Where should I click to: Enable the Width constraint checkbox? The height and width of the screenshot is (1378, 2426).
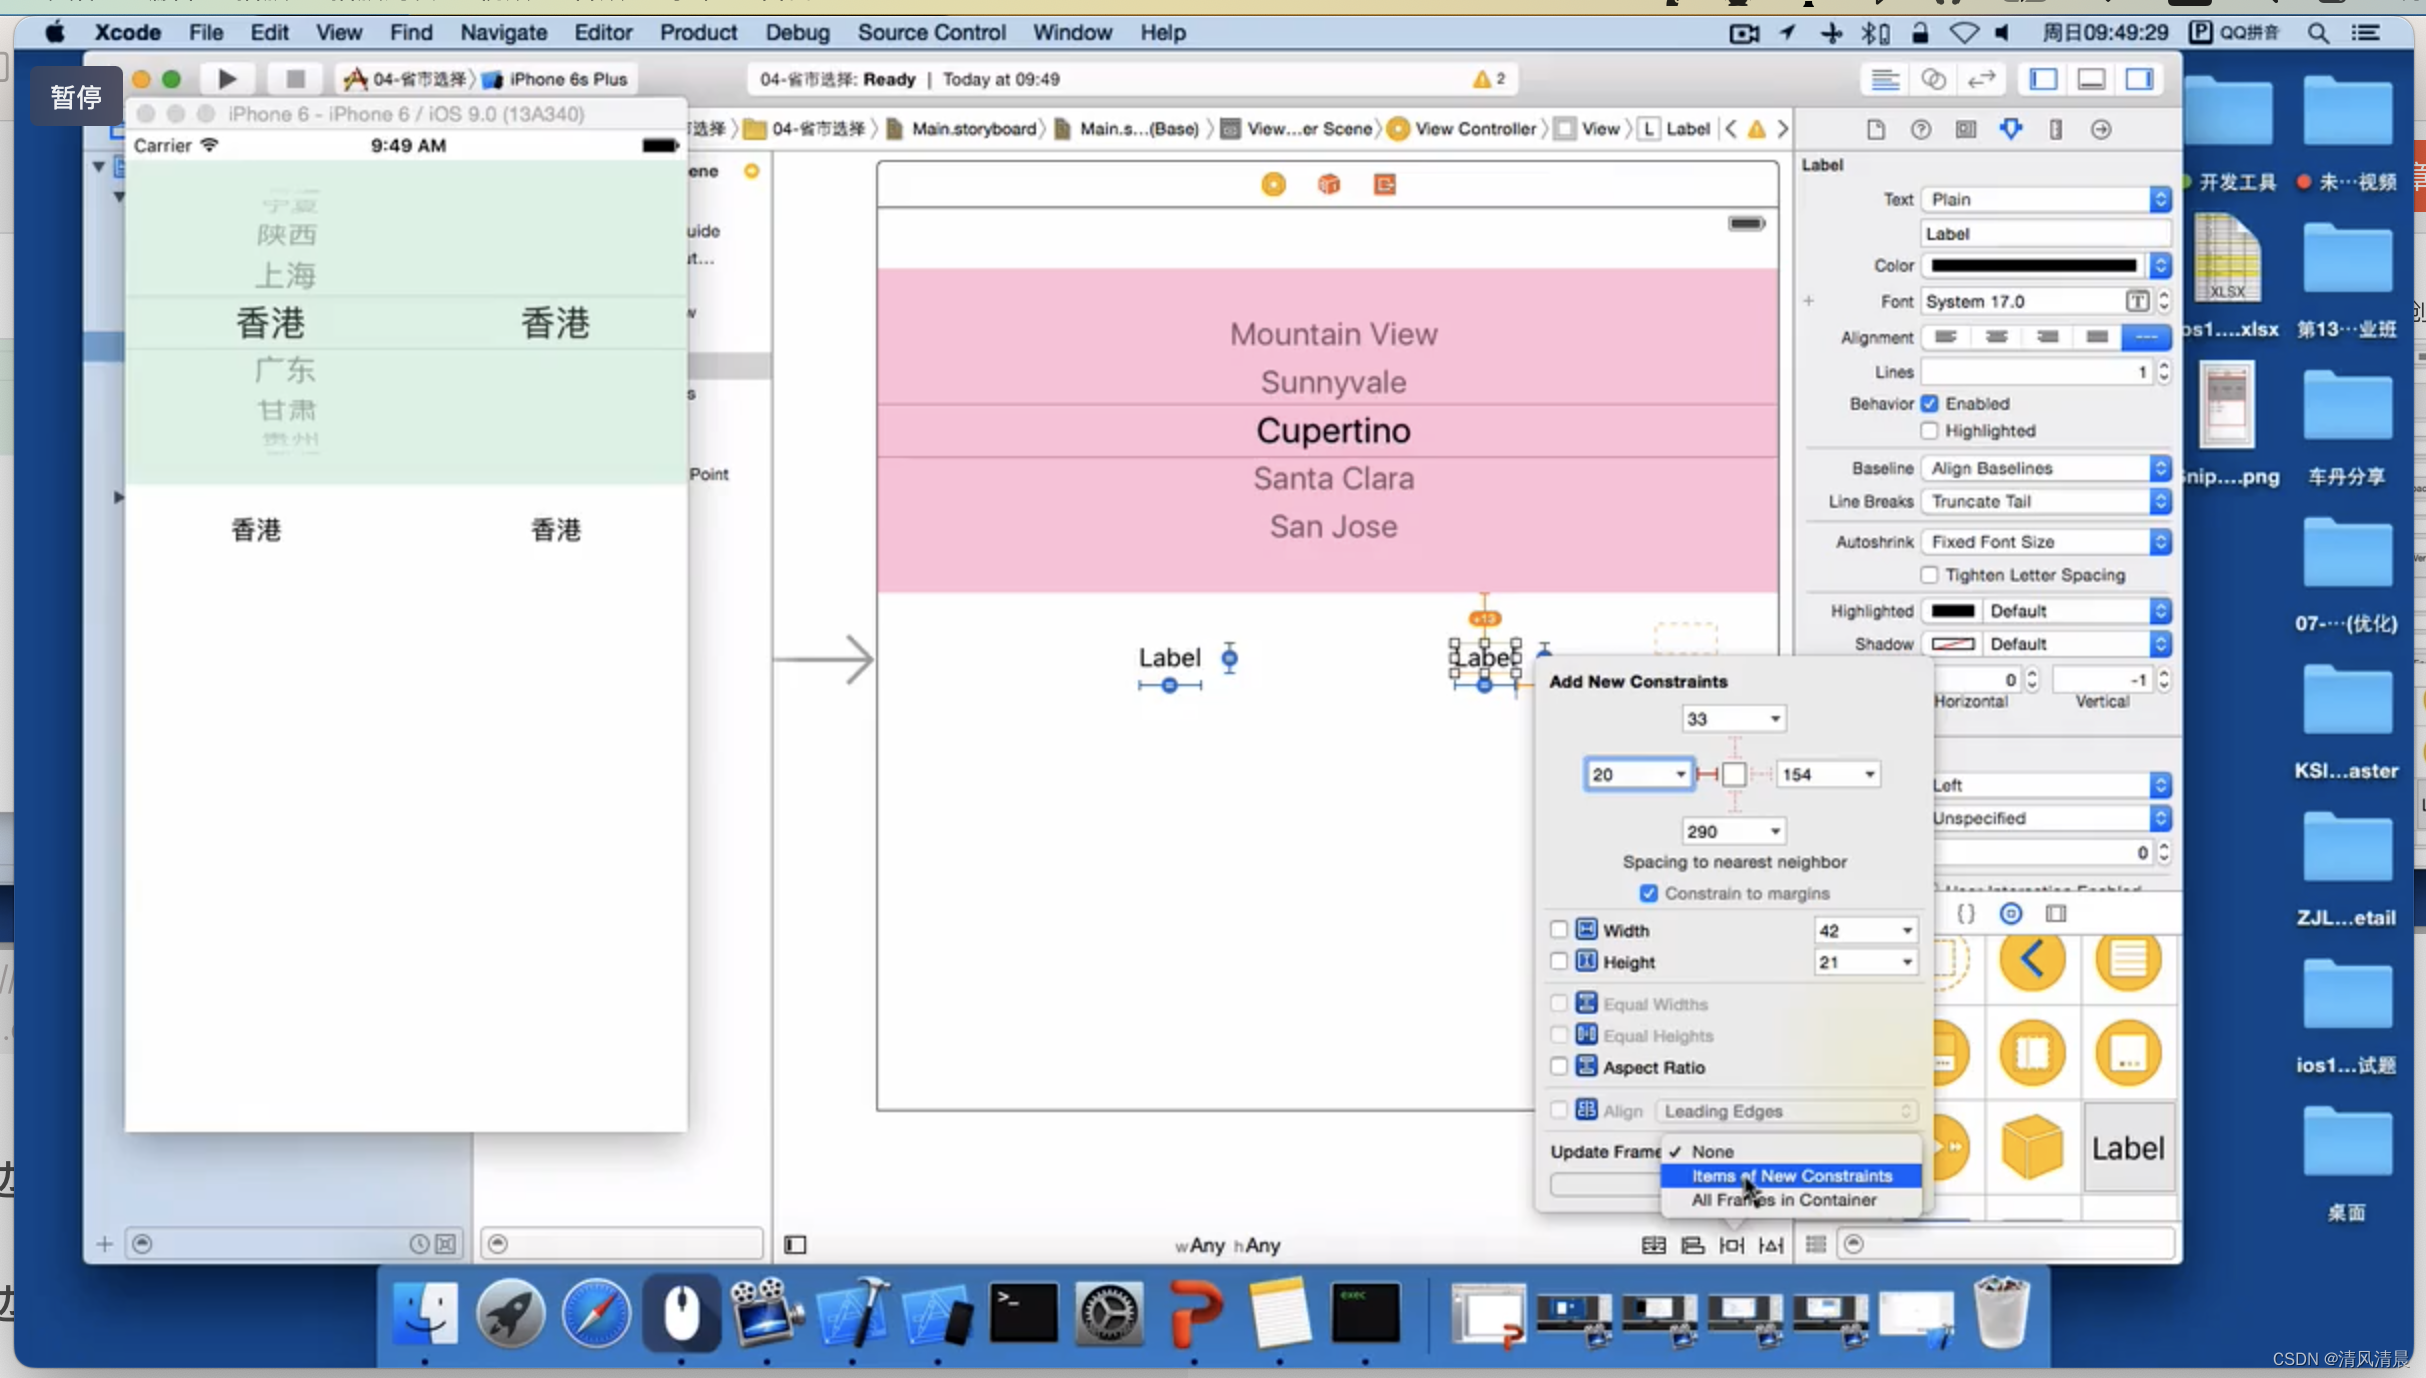tap(1558, 930)
